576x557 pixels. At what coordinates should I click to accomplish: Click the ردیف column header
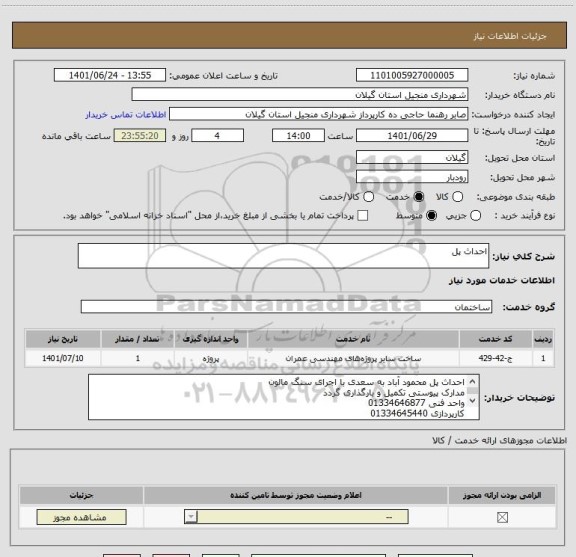[543, 339]
